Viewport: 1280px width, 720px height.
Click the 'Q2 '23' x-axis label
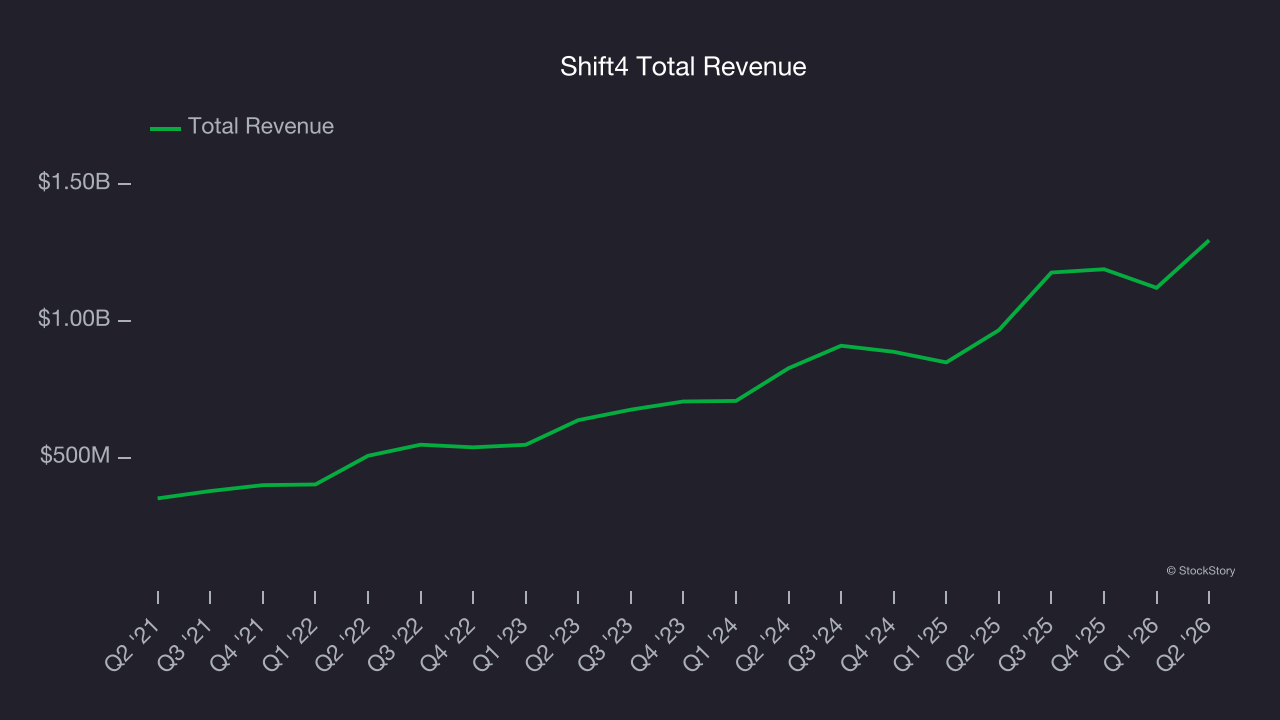coord(554,643)
